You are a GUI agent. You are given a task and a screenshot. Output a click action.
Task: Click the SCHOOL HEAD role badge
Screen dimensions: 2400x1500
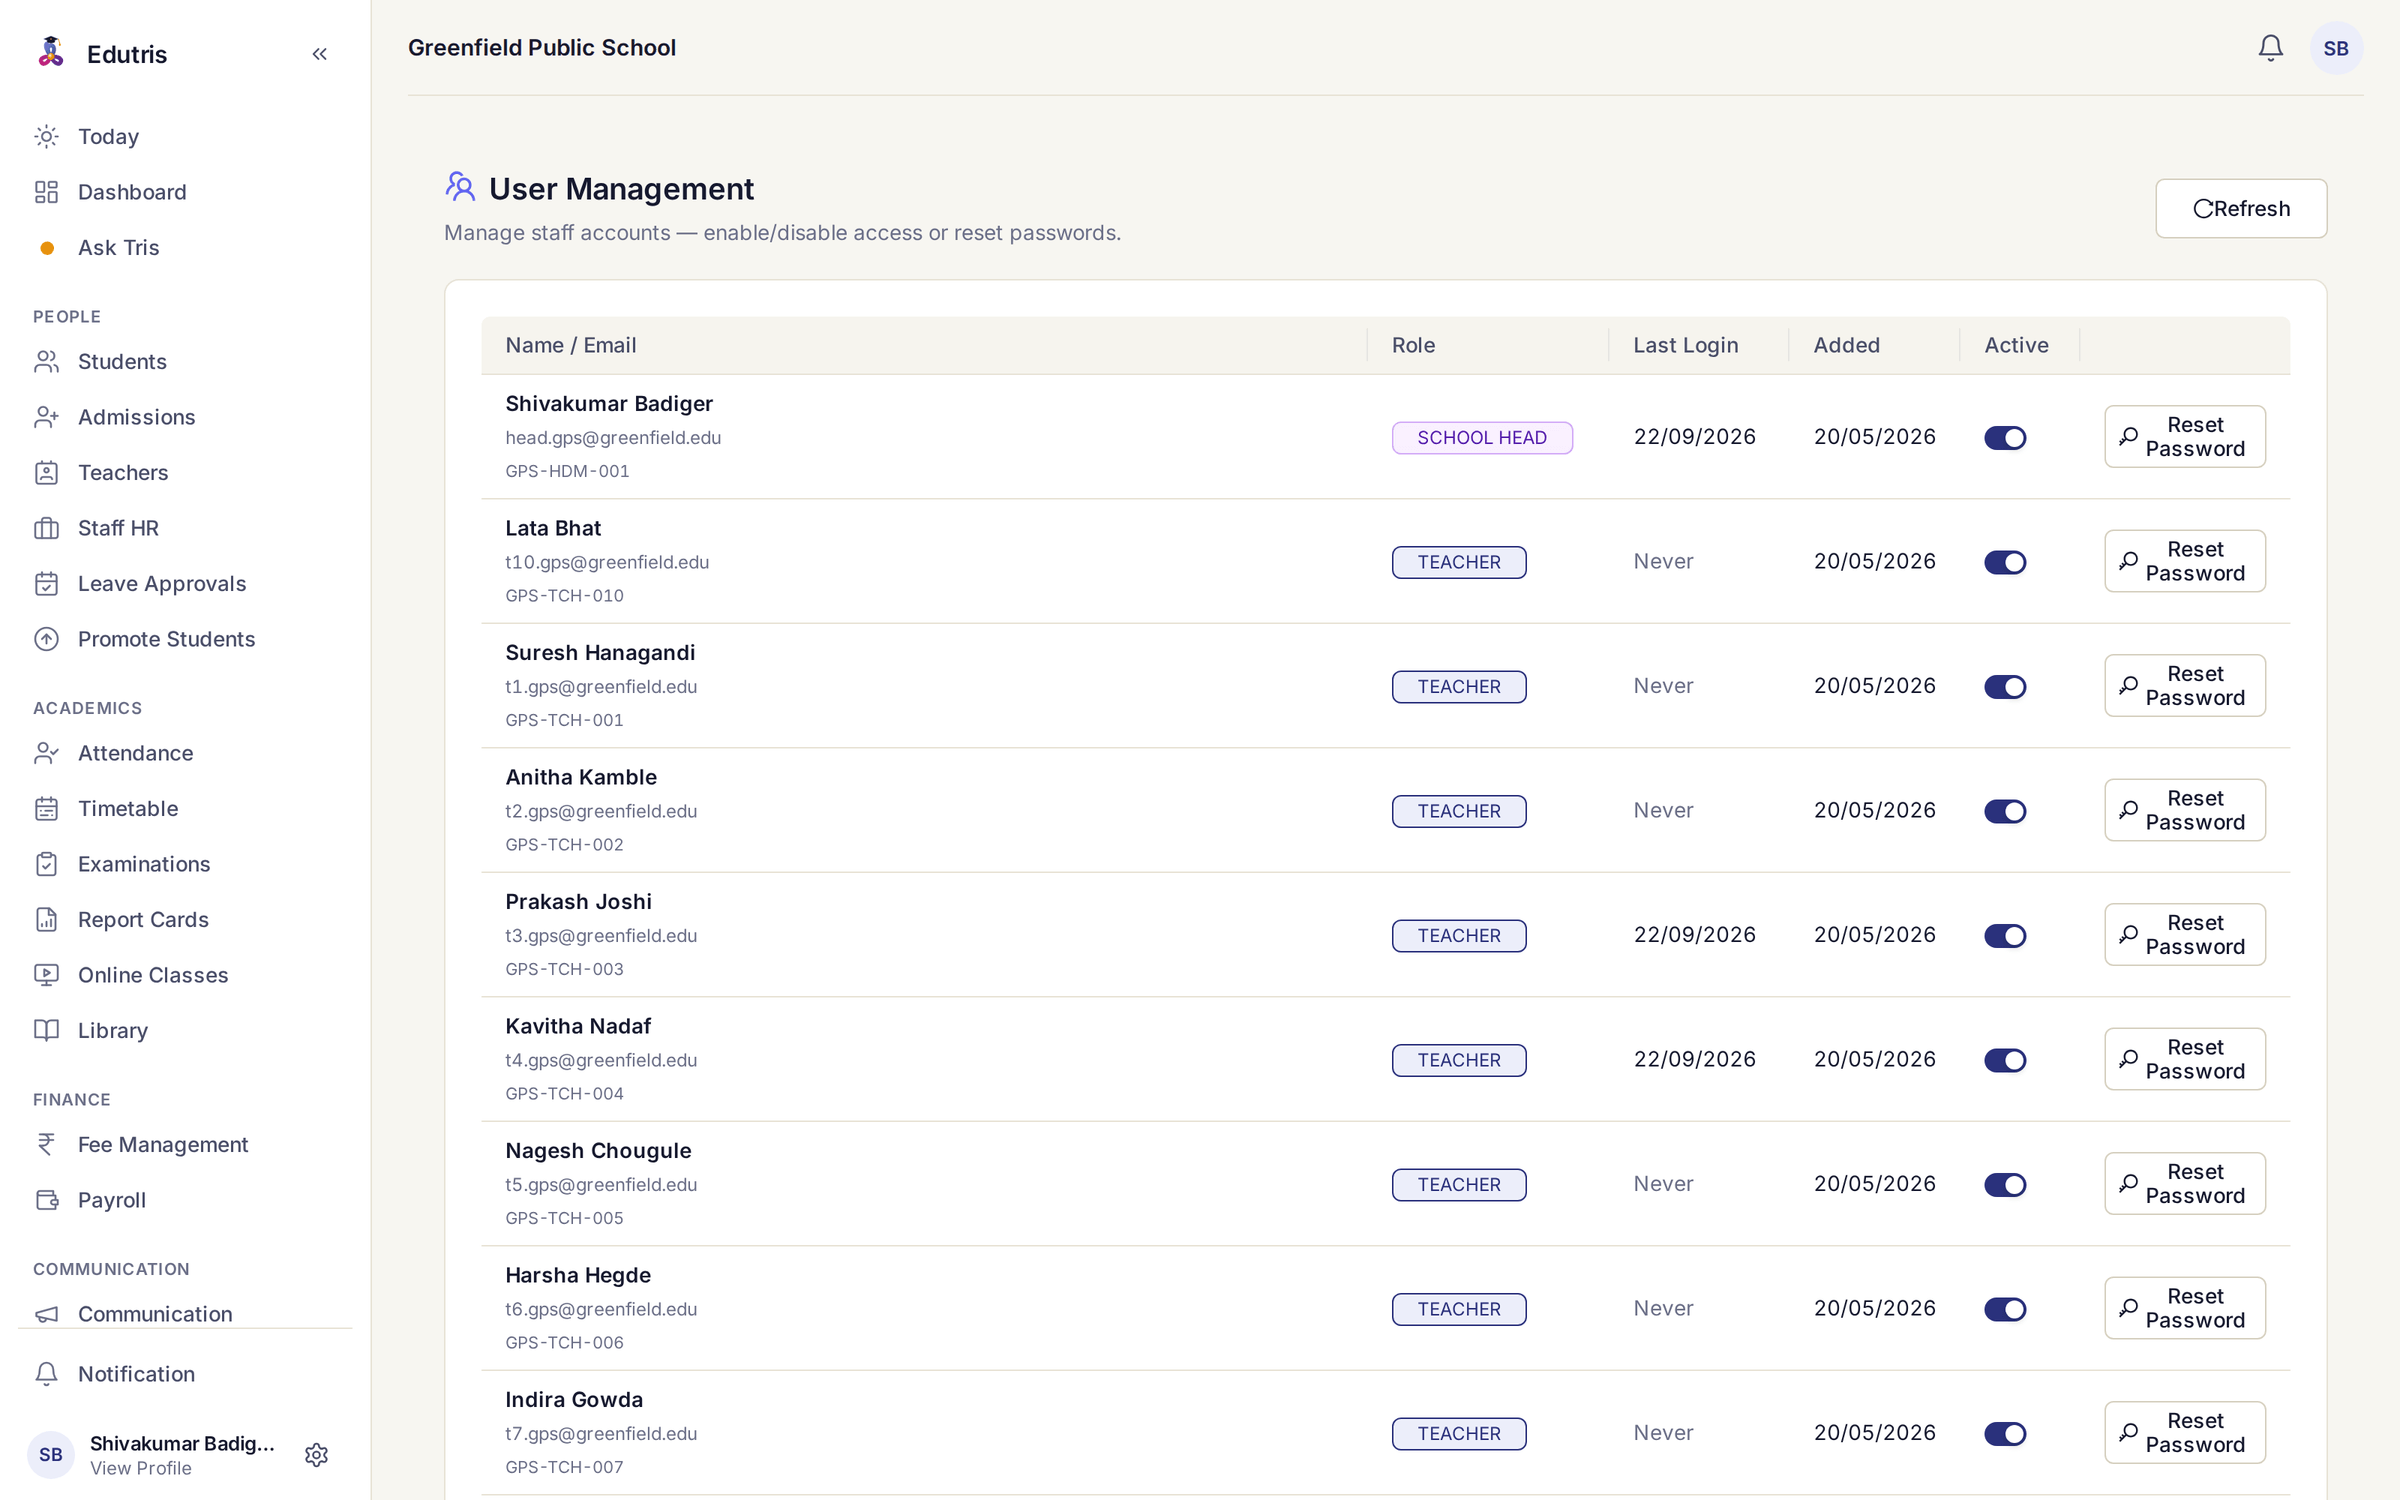(x=1482, y=438)
